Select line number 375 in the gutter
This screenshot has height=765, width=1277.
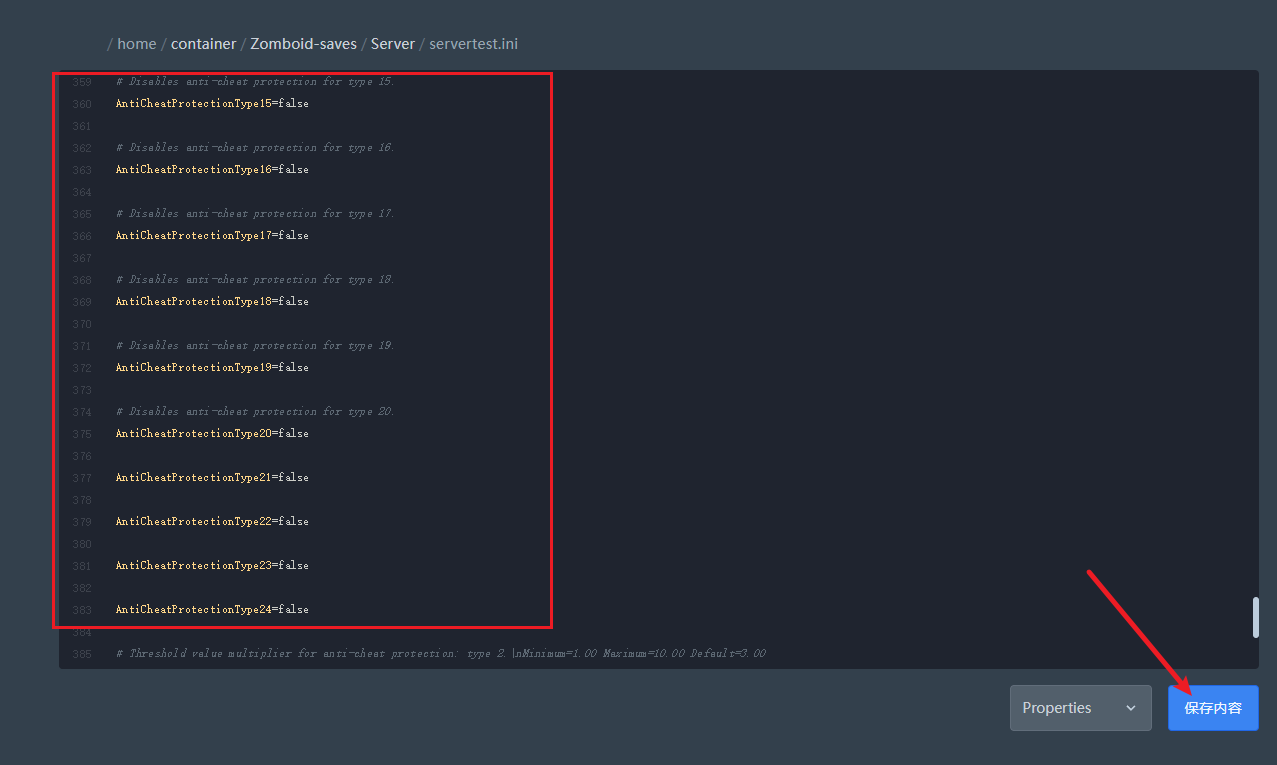point(82,434)
